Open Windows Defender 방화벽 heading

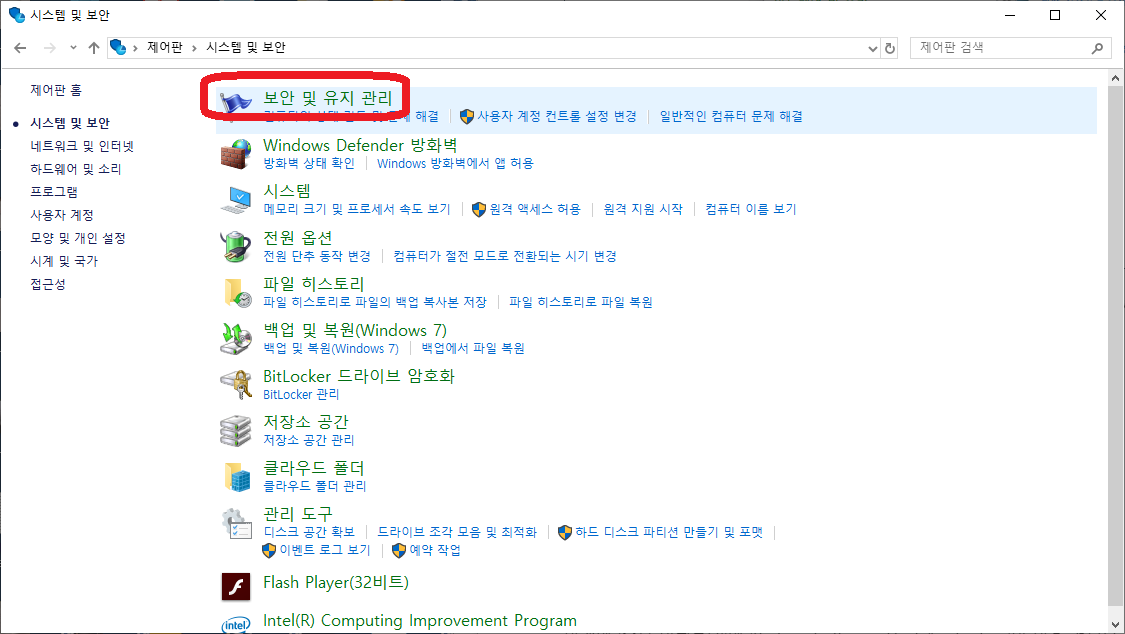coord(360,145)
